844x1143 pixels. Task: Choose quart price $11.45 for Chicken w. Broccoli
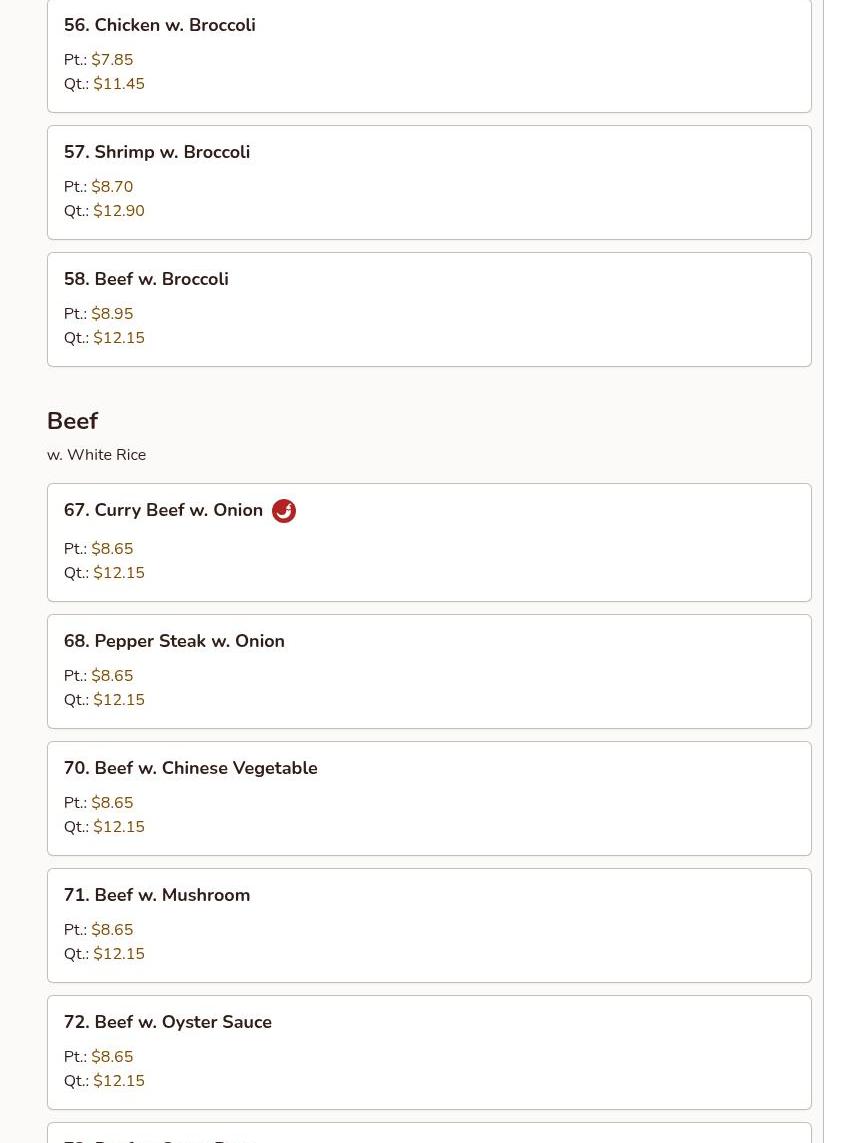tap(119, 84)
